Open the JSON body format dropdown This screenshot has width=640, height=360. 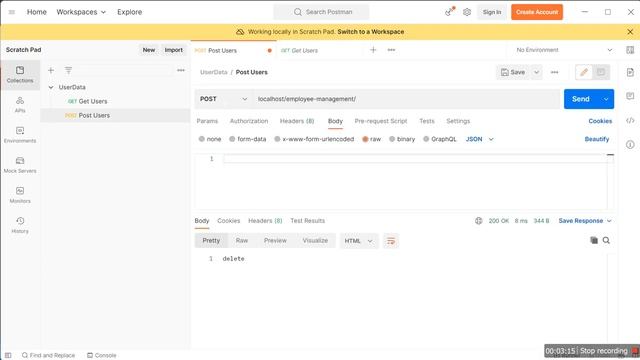click(x=480, y=139)
